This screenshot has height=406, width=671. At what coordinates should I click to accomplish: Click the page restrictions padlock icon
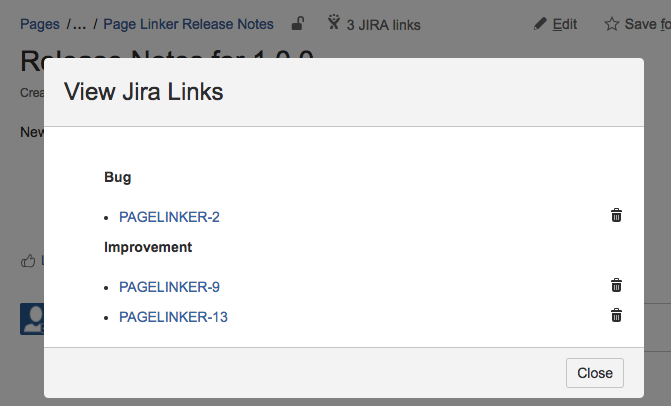tap(298, 24)
